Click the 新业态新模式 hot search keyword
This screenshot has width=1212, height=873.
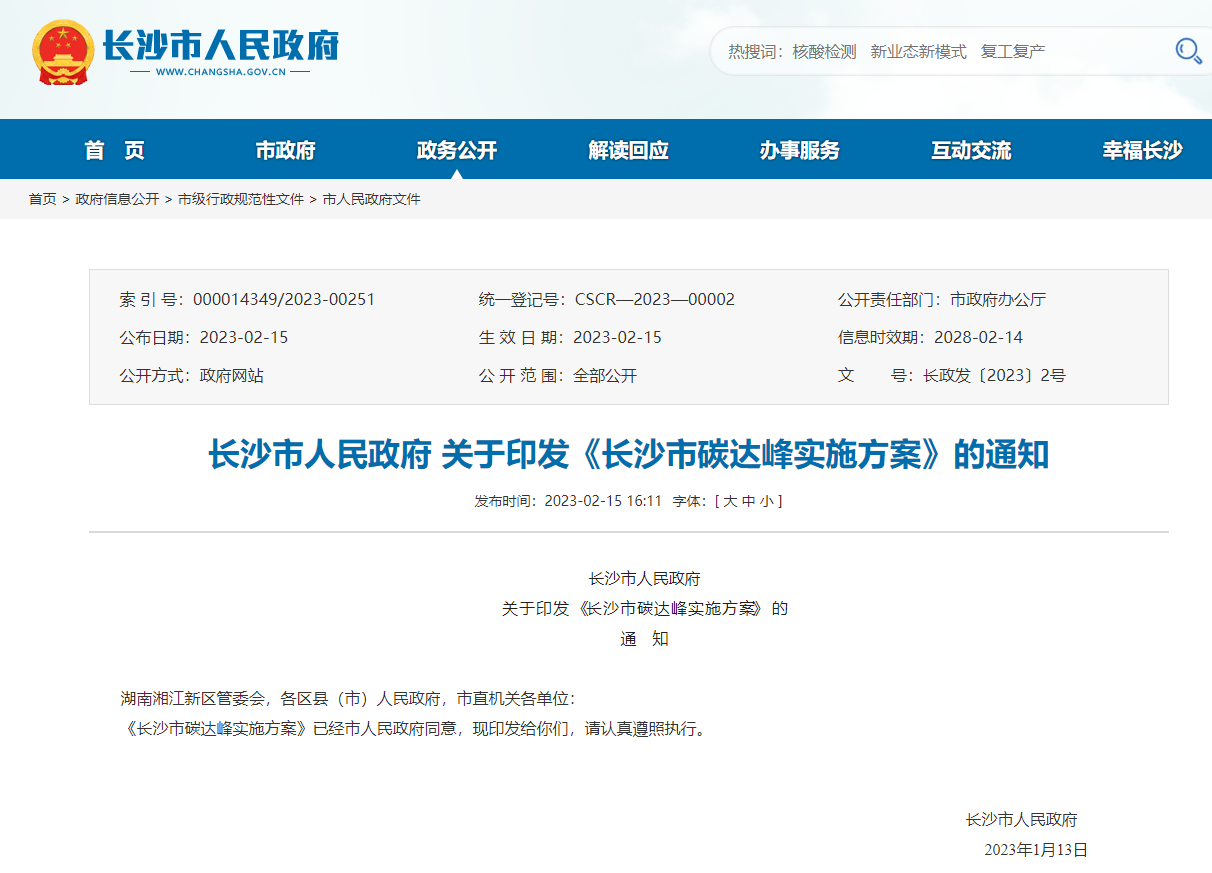917,51
